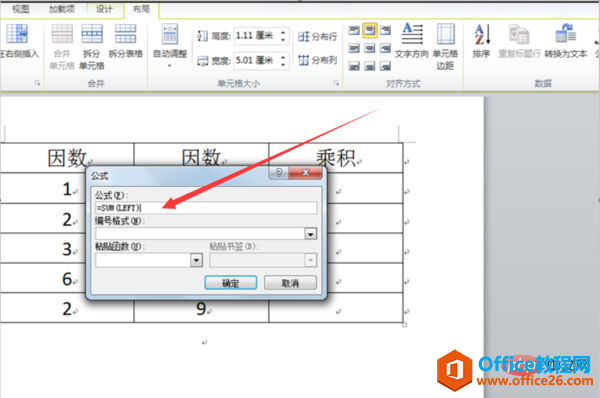
Task: Adjust width spinner arrows
Action: coord(283,60)
